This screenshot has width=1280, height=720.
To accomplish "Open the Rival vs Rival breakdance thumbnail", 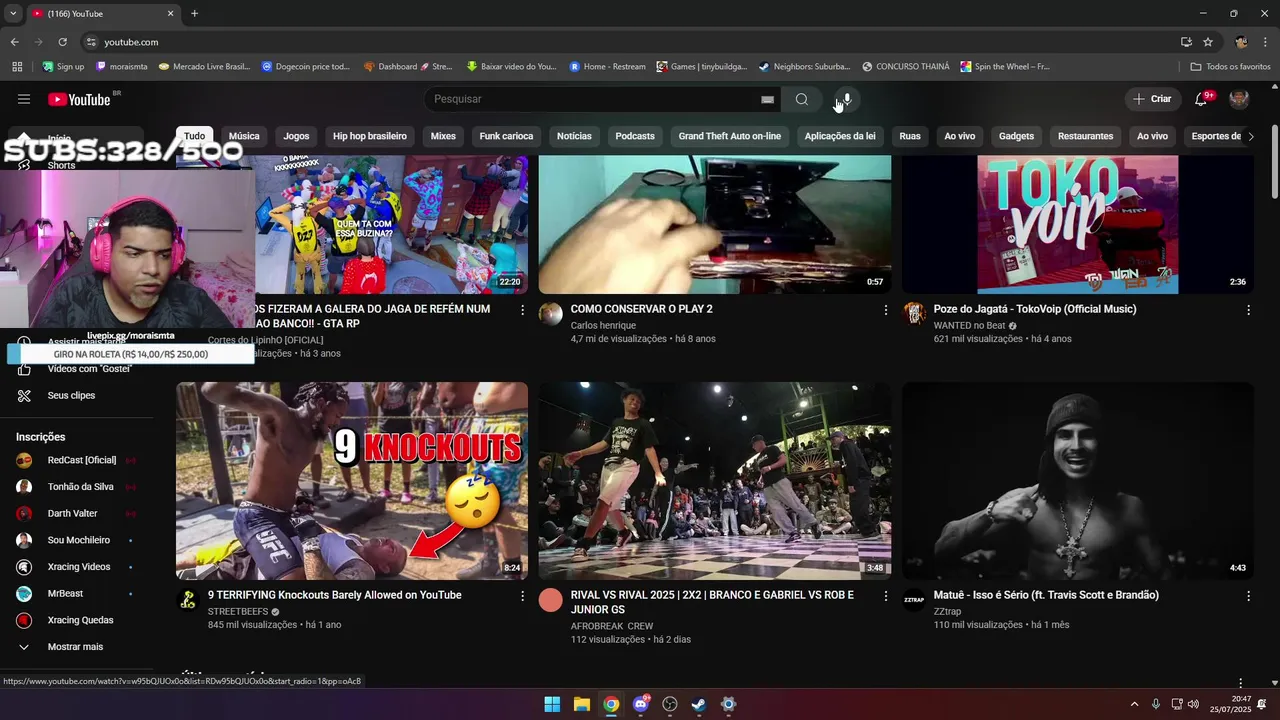I will [x=715, y=481].
